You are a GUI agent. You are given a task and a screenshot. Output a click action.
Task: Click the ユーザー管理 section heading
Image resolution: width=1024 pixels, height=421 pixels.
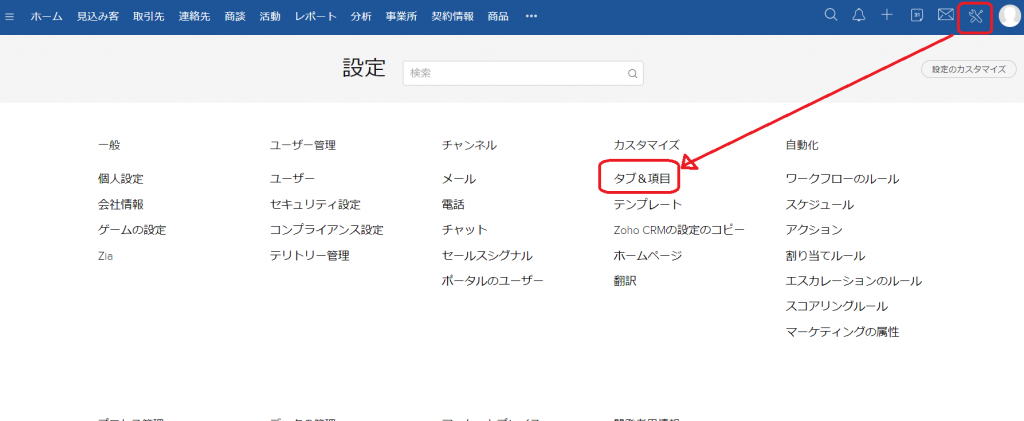point(303,146)
